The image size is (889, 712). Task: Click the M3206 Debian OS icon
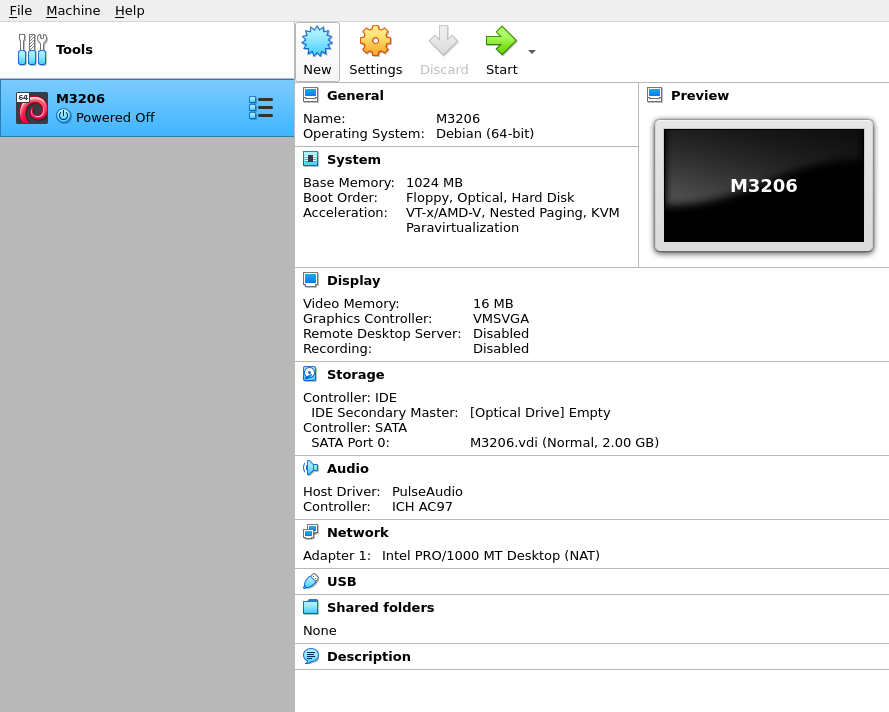[32, 108]
